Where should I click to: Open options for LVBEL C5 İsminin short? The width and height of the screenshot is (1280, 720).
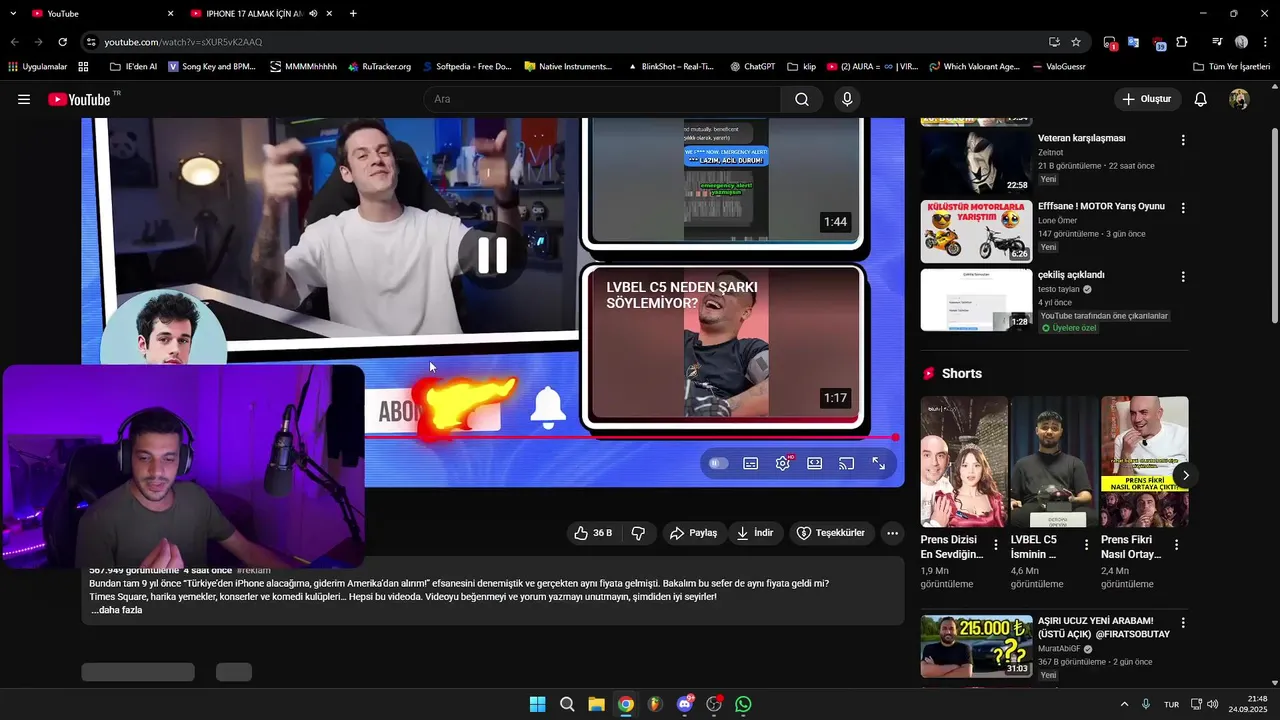1086,545
